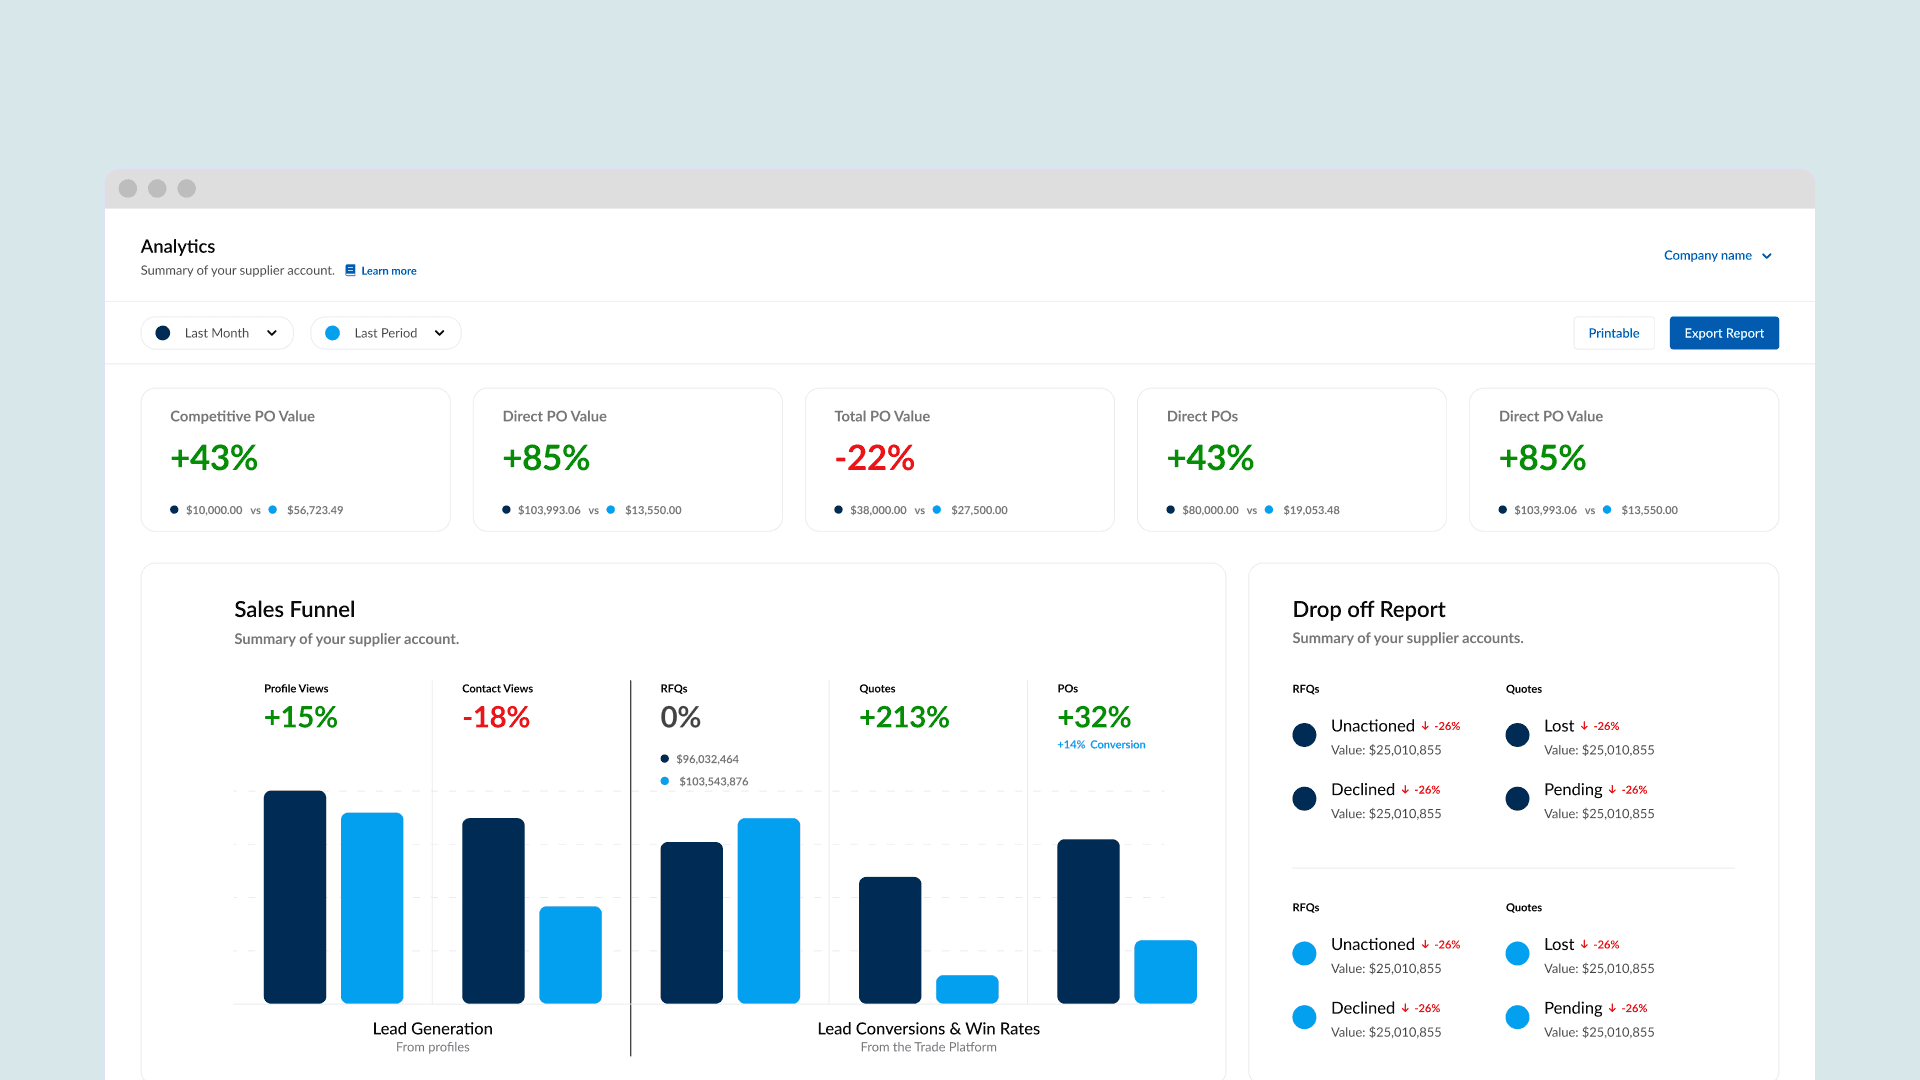The height and width of the screenshot is (1080, 1920).
Task: Click the Printable button
Action: pos(1613,333)
